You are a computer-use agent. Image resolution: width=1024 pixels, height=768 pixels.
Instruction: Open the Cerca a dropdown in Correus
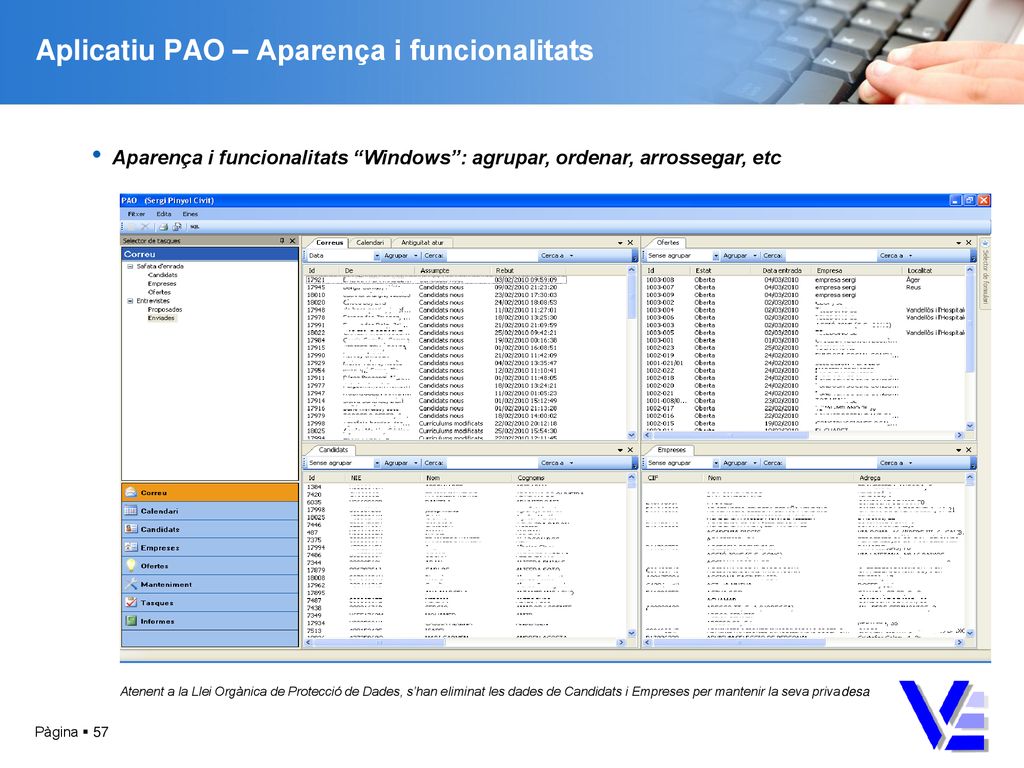coord(556,256)
